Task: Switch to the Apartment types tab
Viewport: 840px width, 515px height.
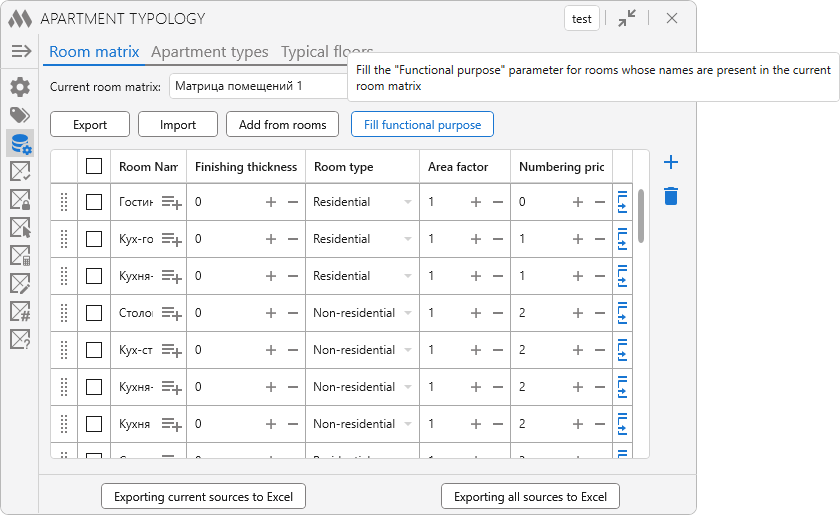Action: click(209, 52)
